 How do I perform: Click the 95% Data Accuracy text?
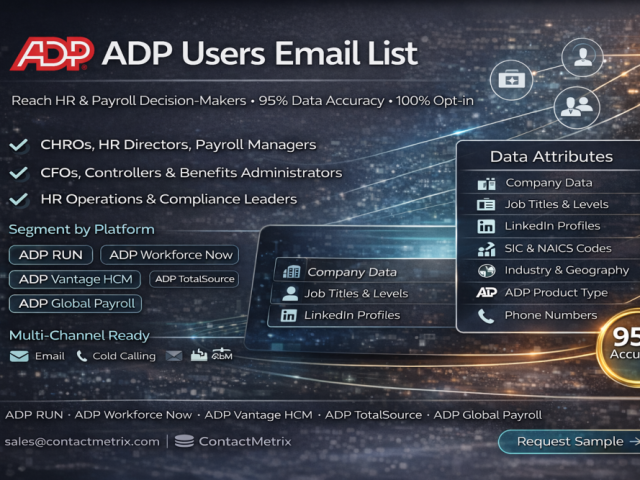click(321, 100)
